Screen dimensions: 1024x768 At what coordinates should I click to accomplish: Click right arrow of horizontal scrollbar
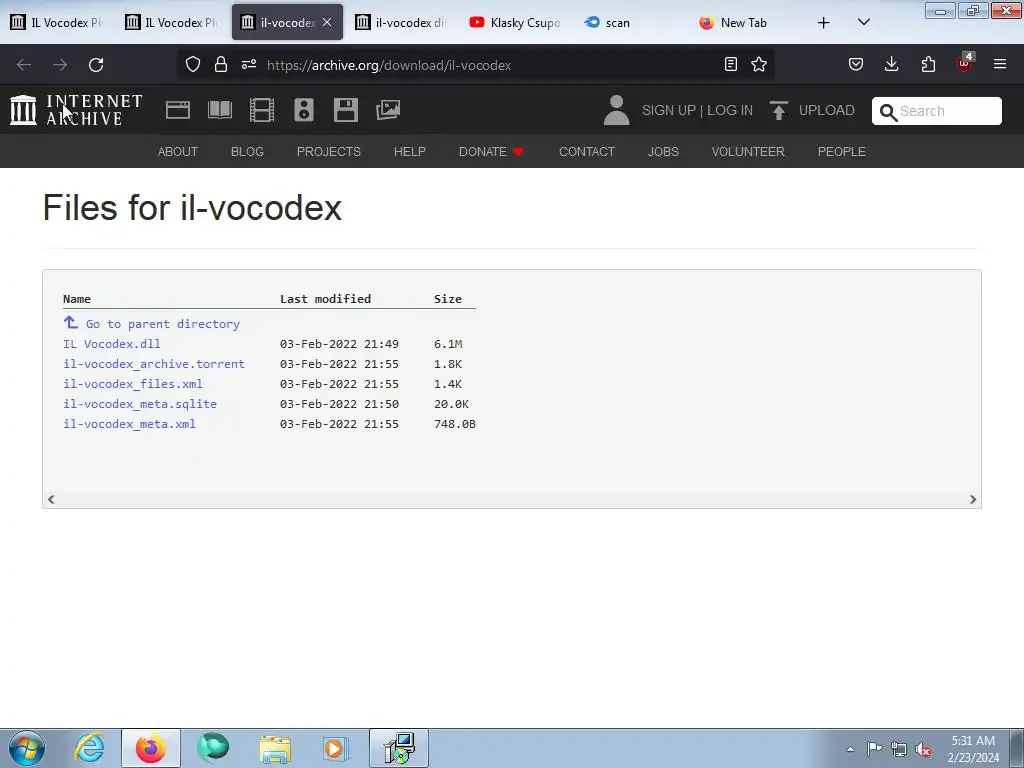pos(972,500)
